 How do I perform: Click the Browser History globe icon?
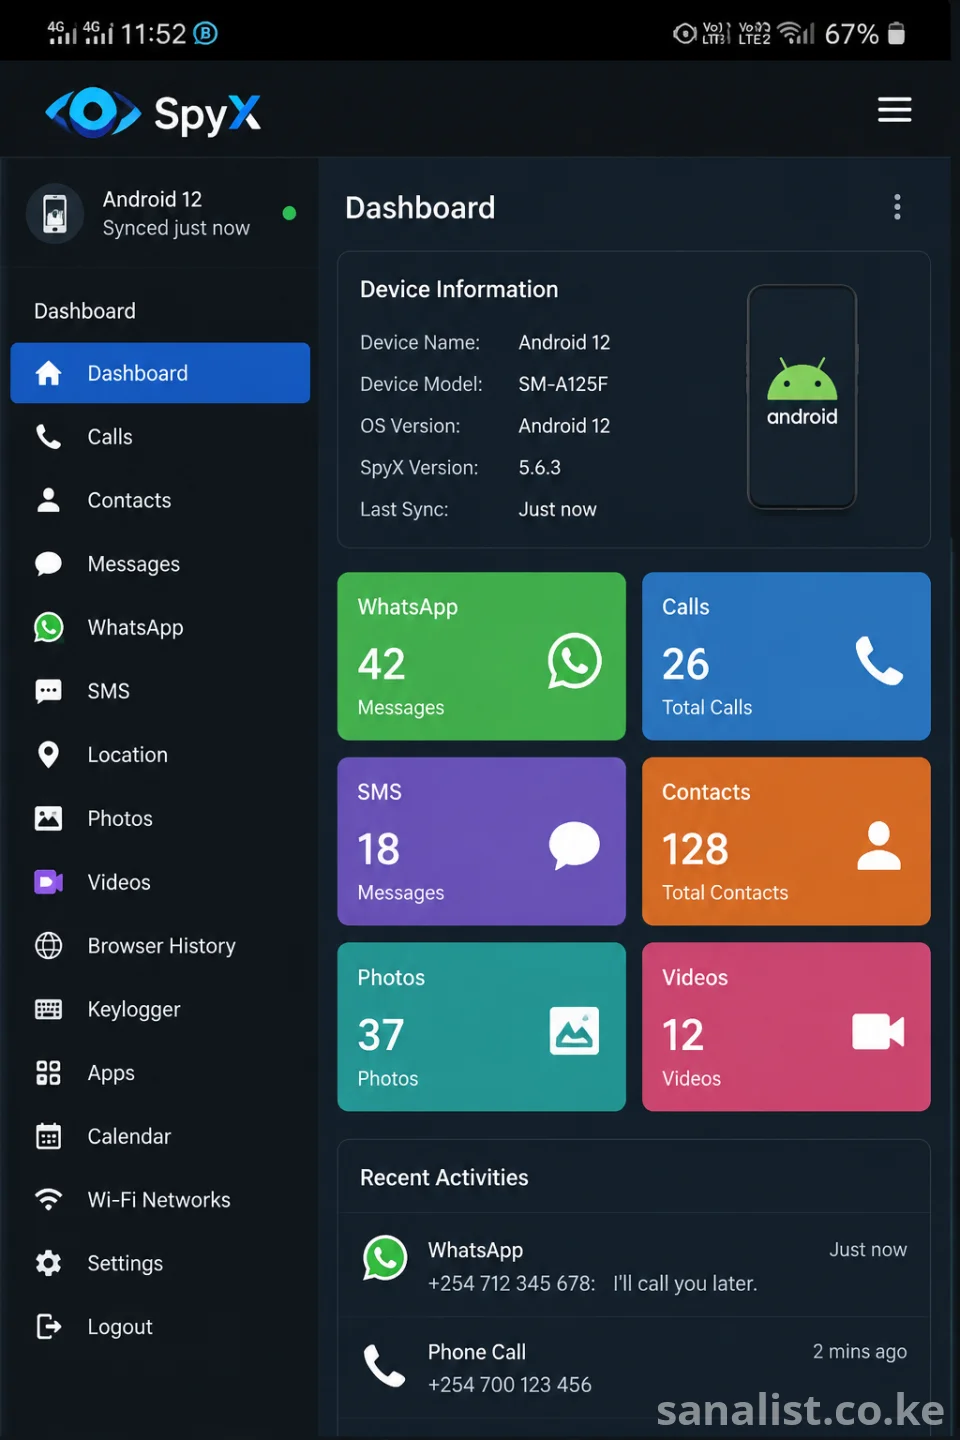[x=48, y=945]
